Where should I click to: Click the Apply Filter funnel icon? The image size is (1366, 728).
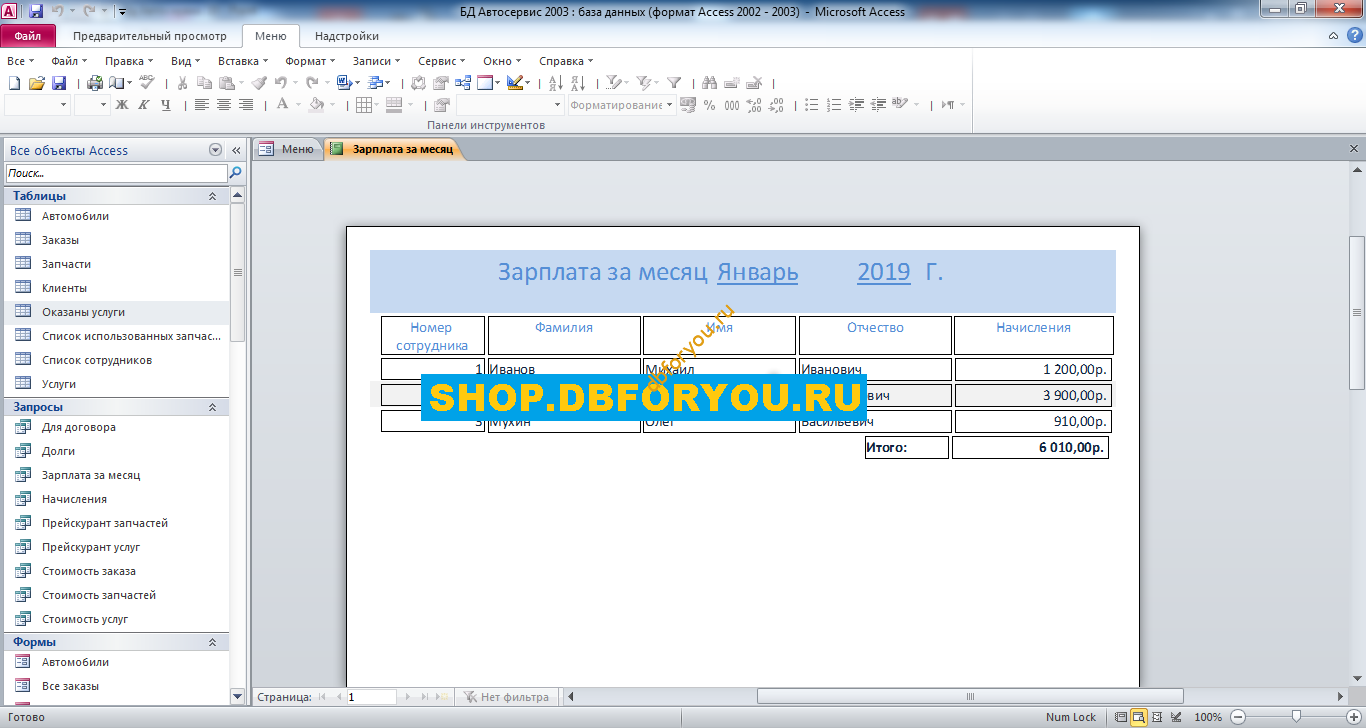pos(674,83)
